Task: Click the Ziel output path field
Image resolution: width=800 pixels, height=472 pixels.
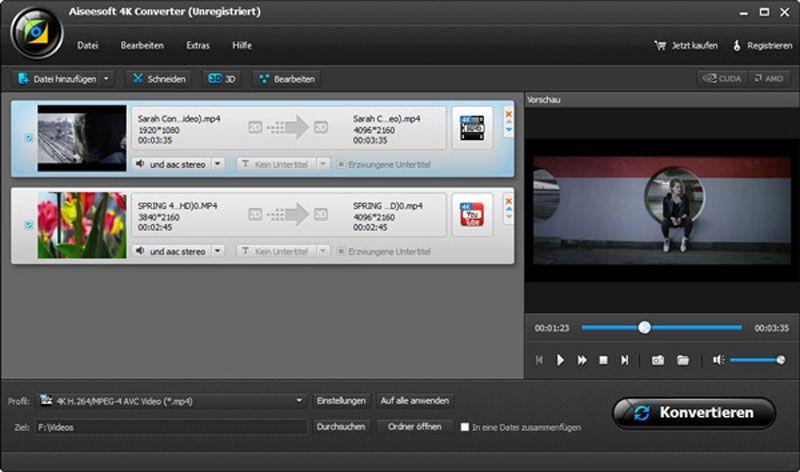Action: click(x=171, y=427)
